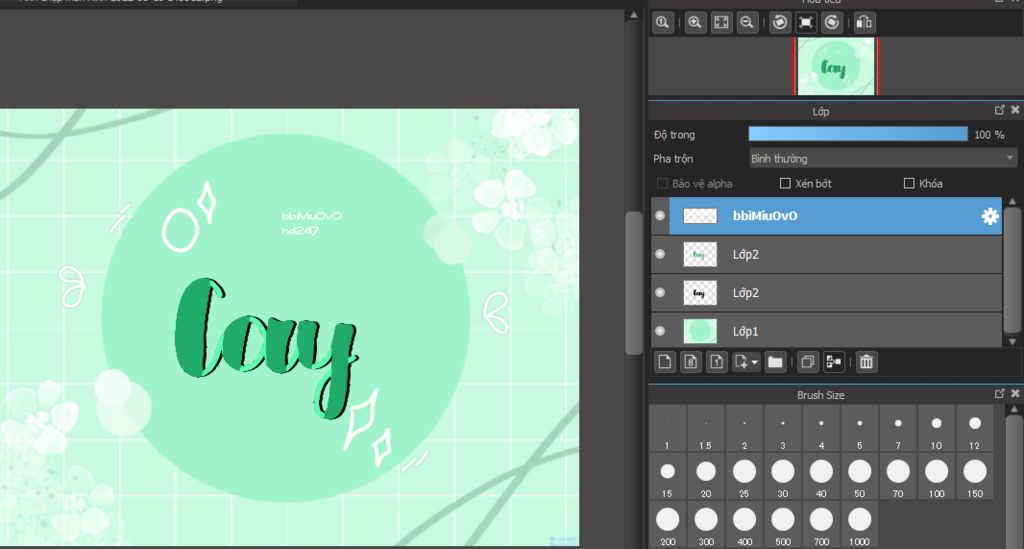1024x549 pixels.
Task: Select brush size 200
Action: coord(667,525)
